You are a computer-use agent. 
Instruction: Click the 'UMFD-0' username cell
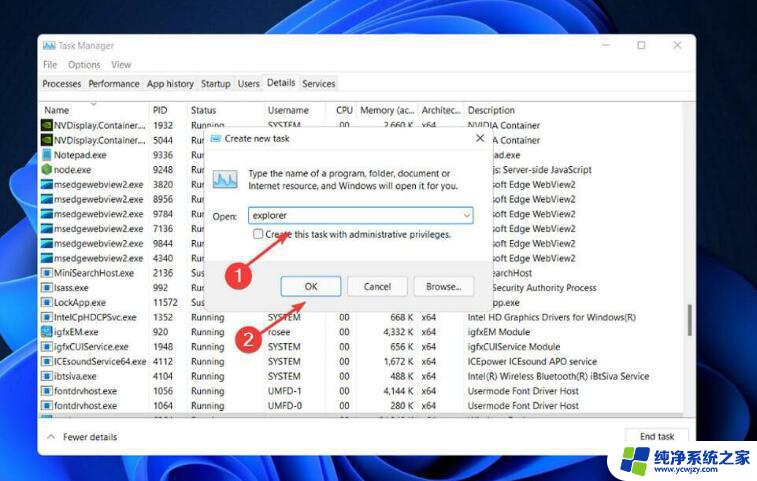point(285,406)
